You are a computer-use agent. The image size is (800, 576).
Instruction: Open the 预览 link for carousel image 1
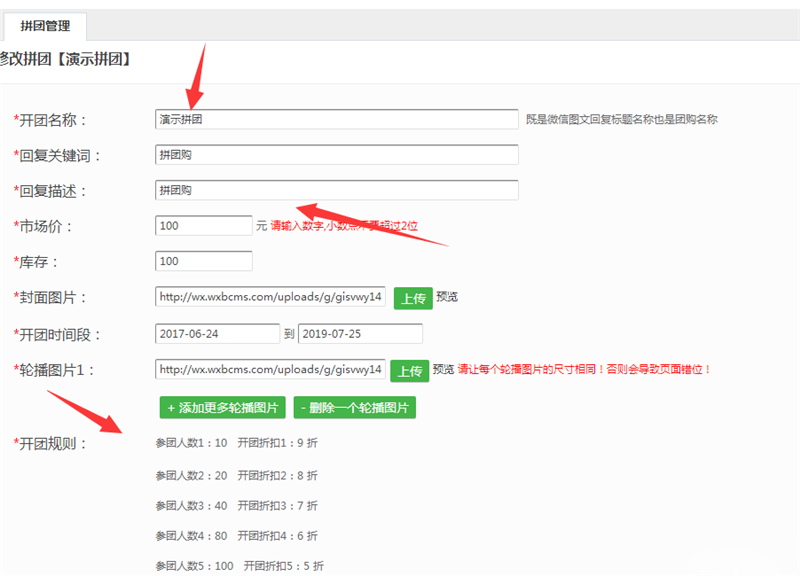443,369
